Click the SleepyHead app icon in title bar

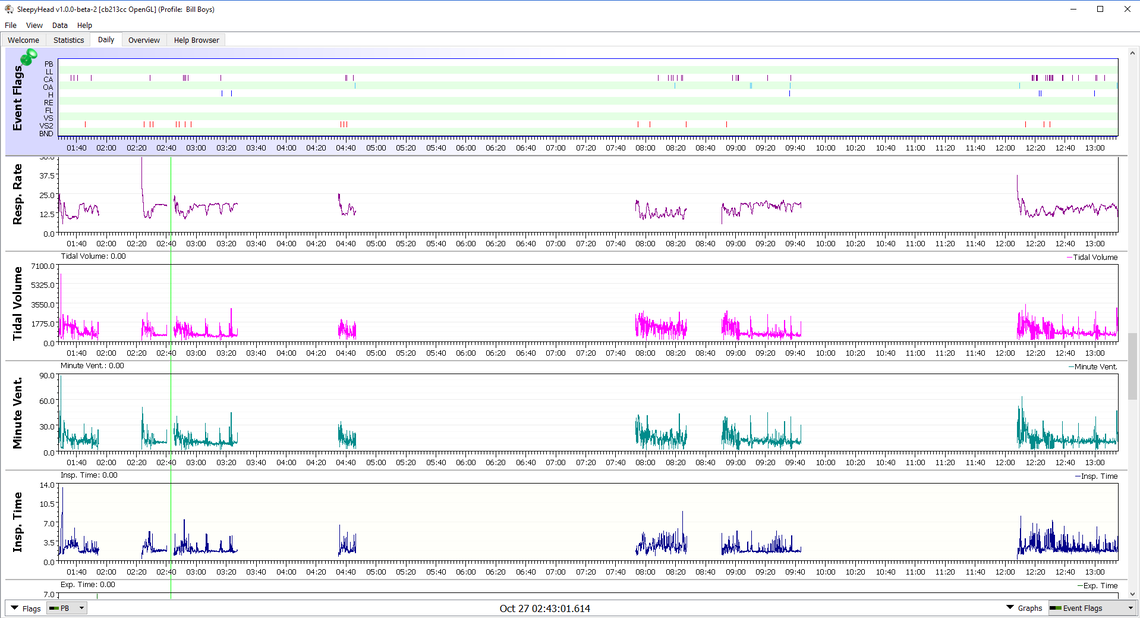pyautogui.click(x=9, y=9)
